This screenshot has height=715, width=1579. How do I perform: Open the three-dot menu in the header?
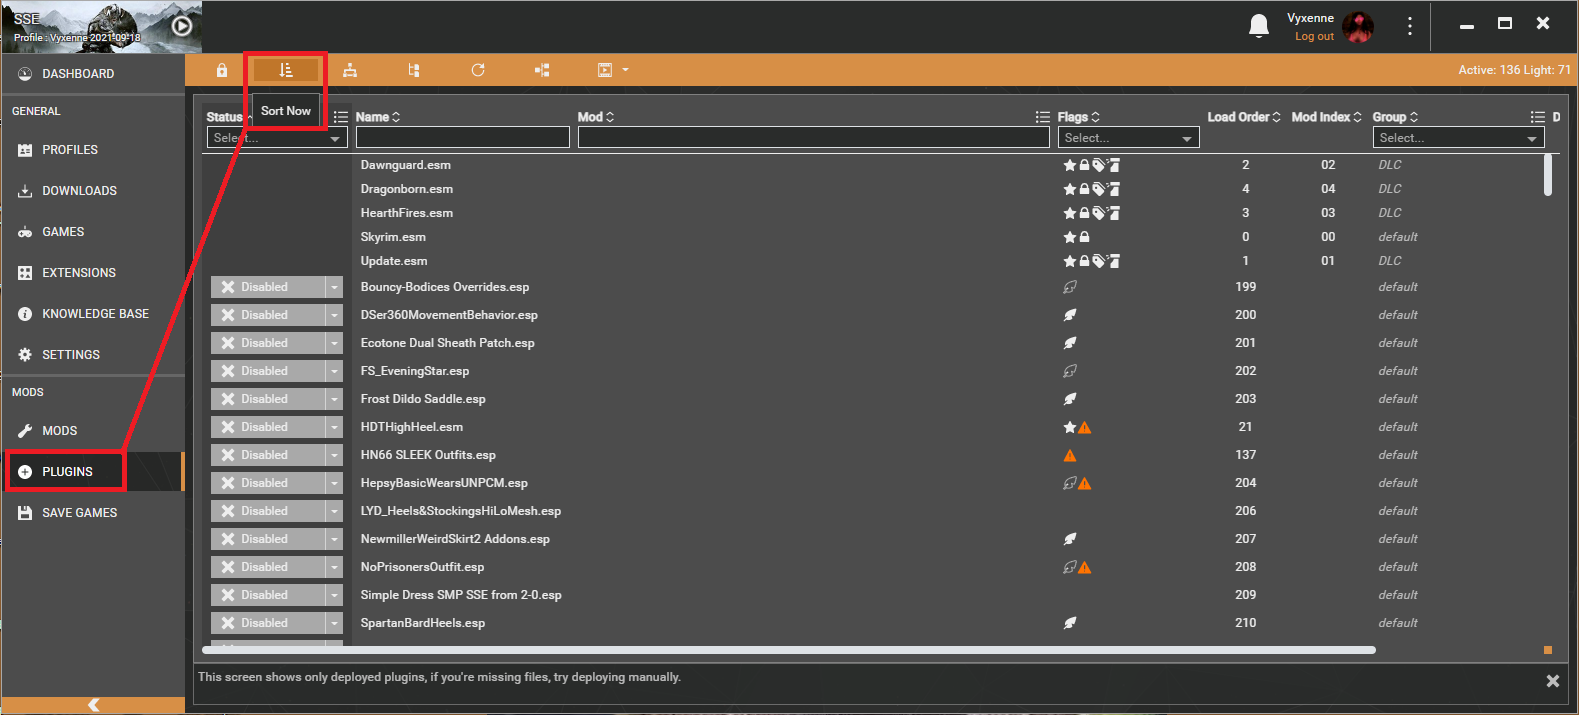click(x=1410, y=26)
